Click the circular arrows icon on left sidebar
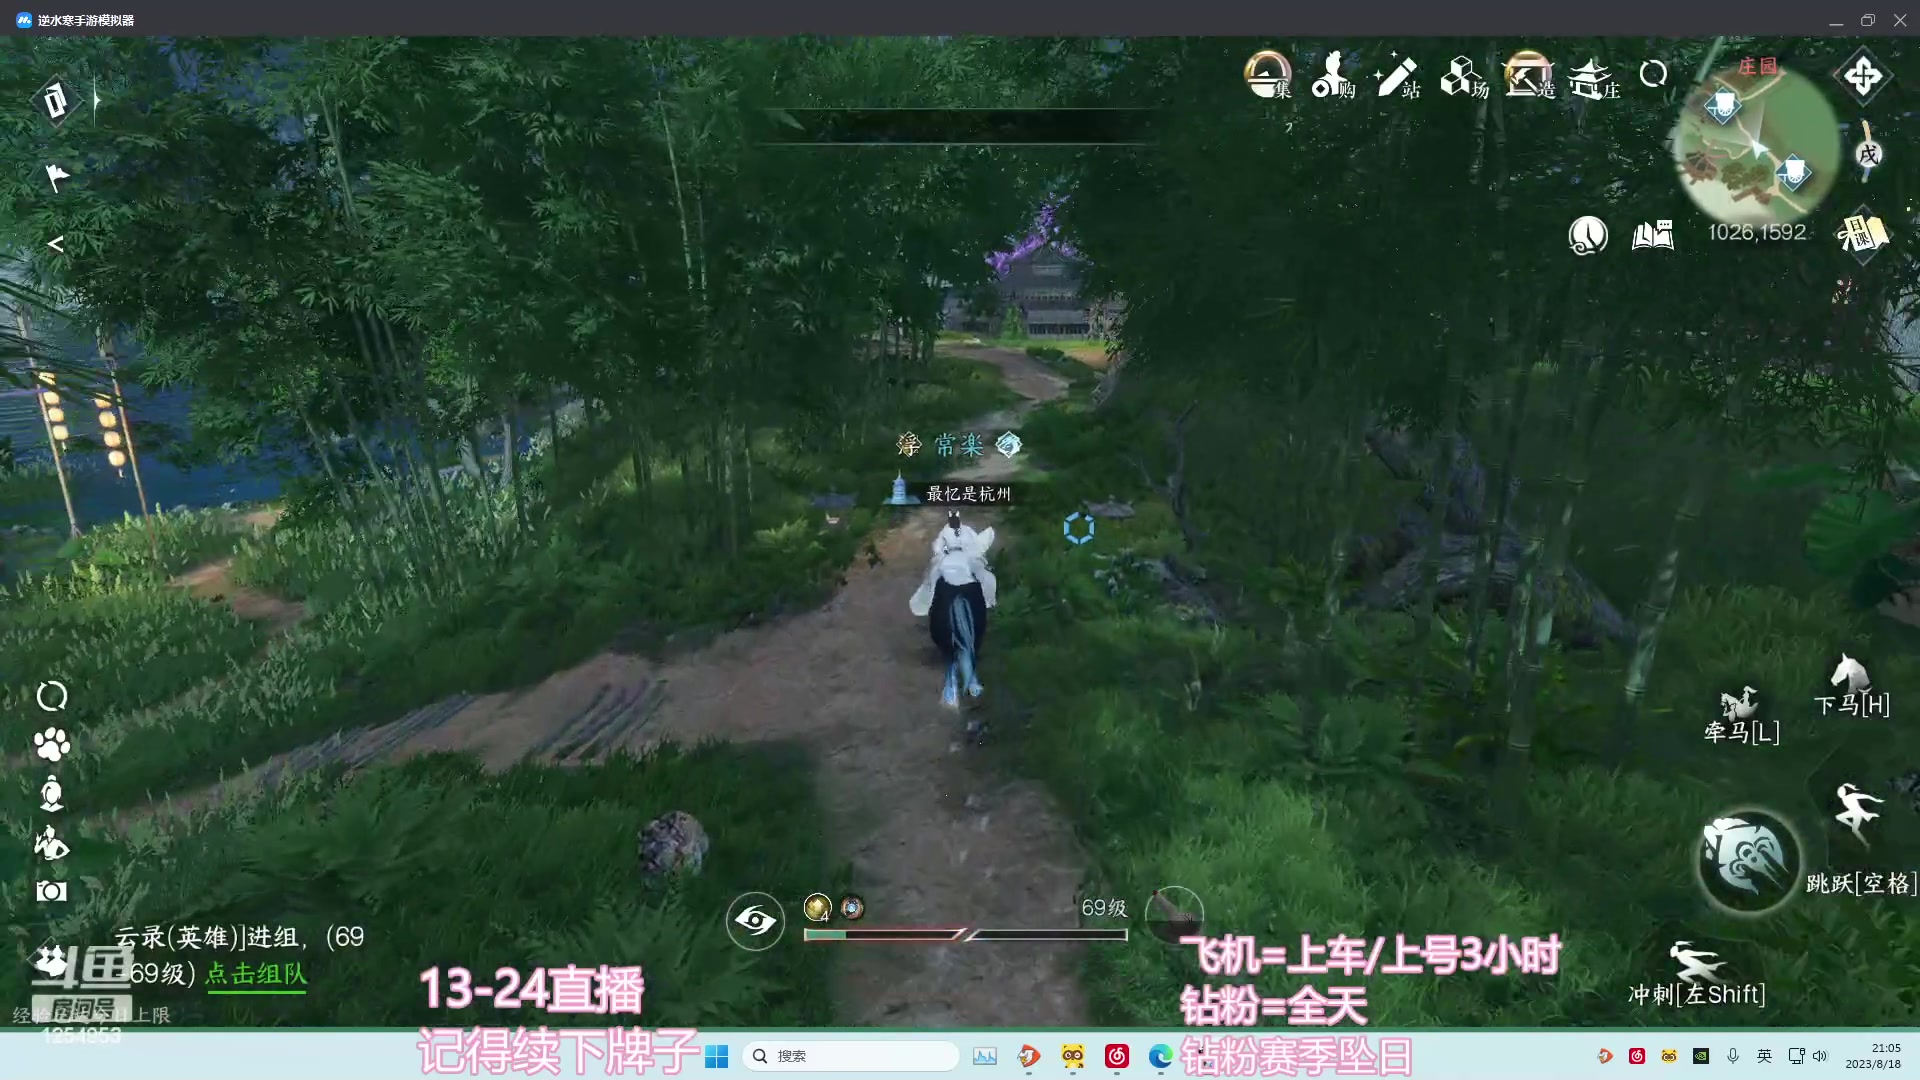The image size is (1920, 1080). coord(52,696)
